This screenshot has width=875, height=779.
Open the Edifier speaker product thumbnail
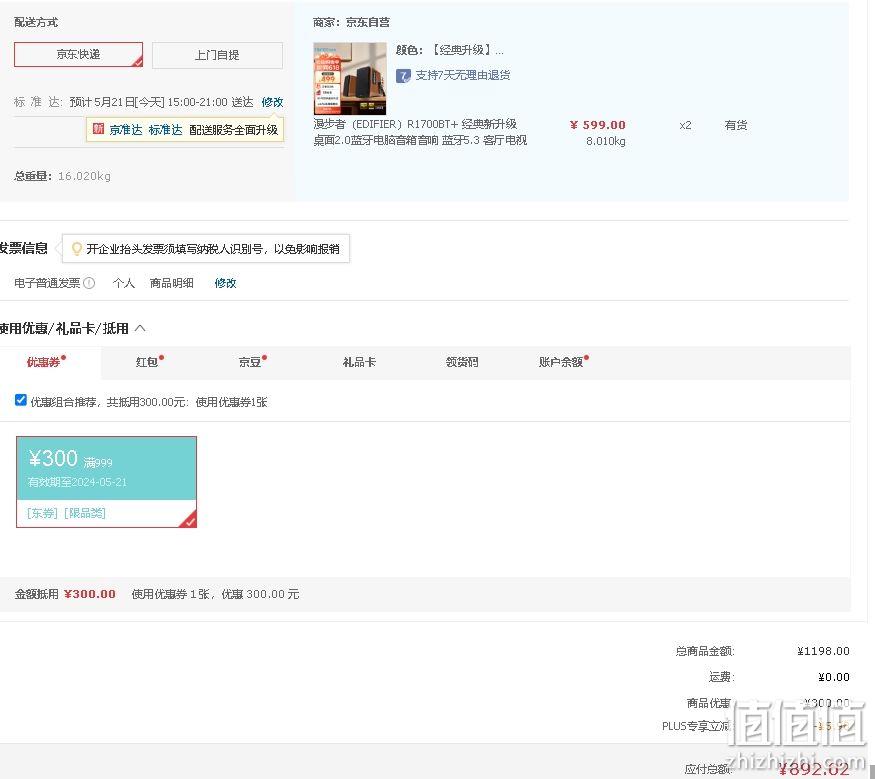350,79
